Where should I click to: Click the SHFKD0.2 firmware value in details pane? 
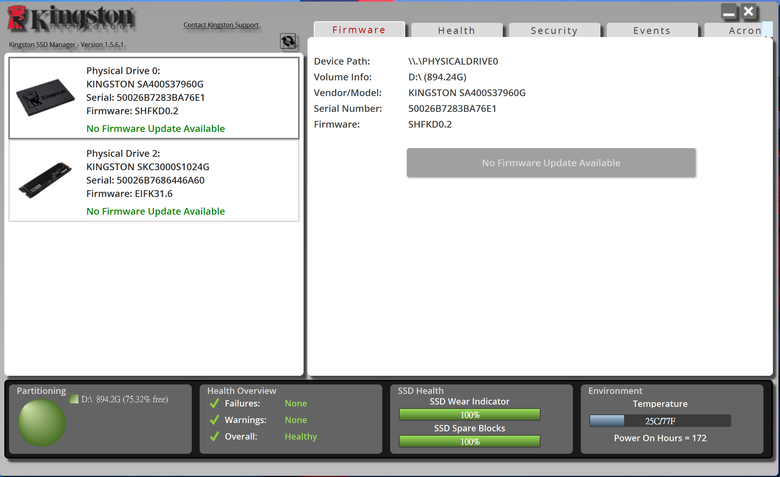click(430, 124)
